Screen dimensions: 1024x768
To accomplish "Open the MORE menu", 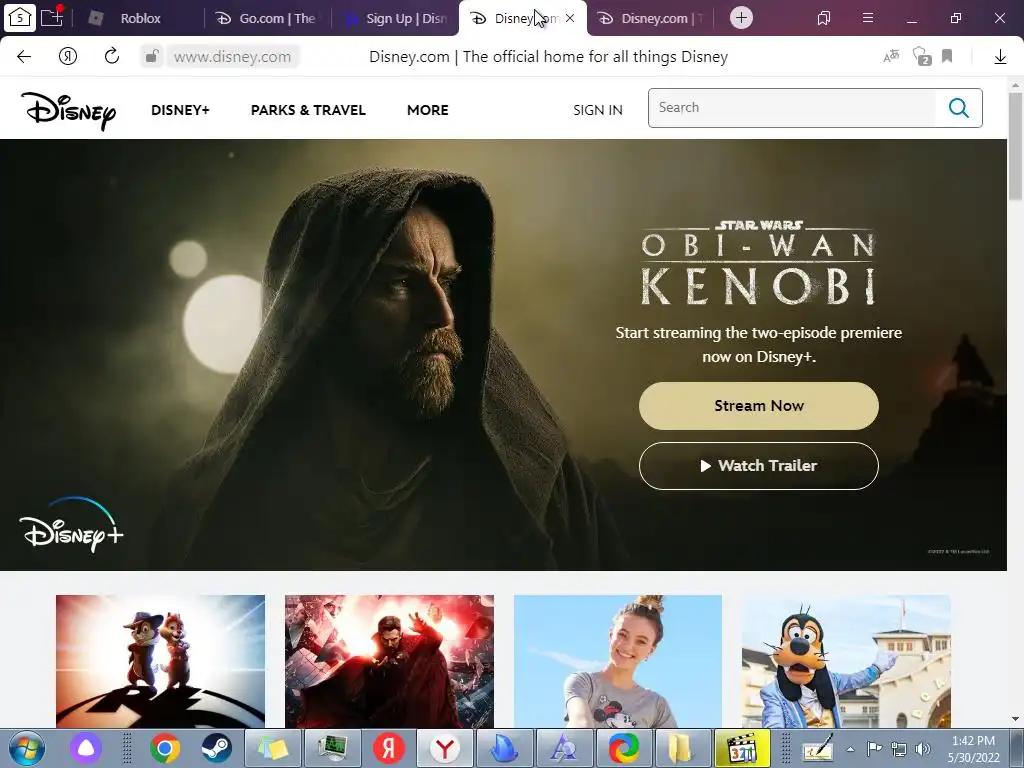I will [x=428, y=110].
